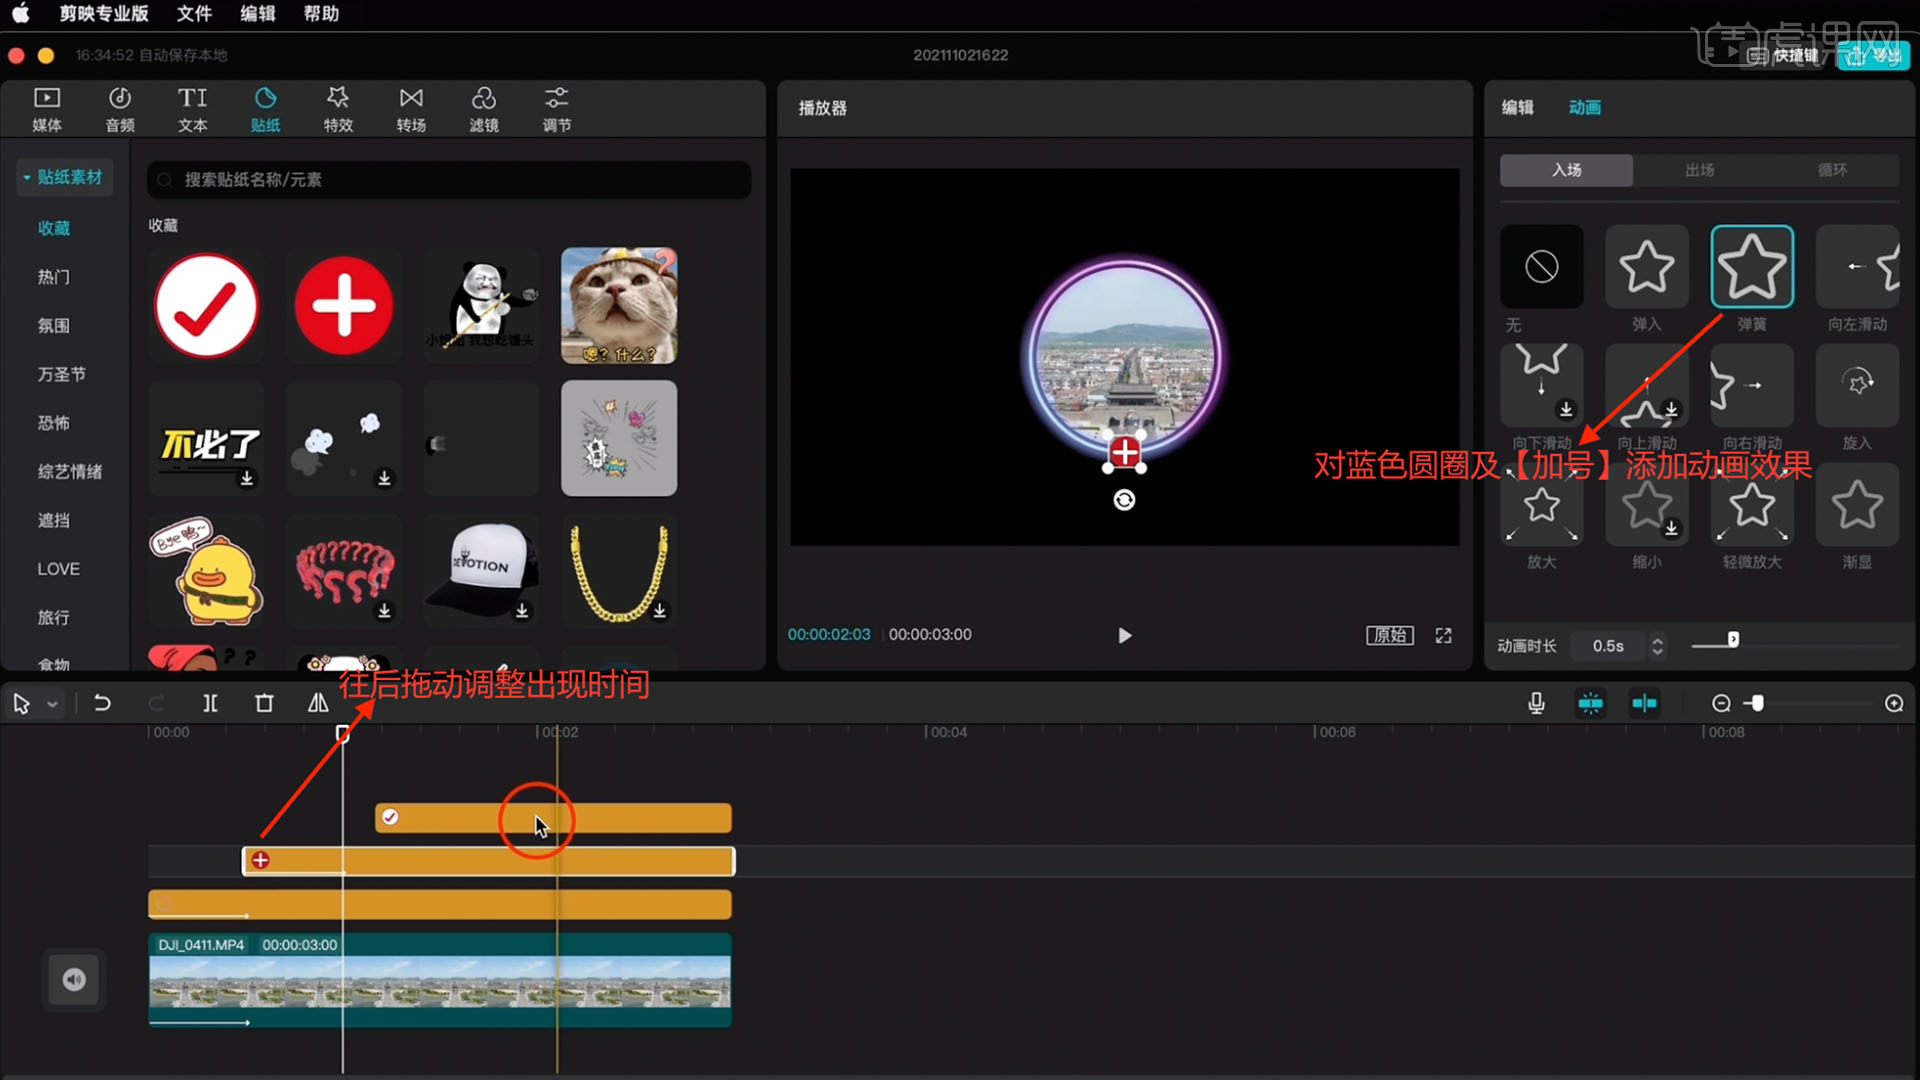Click the microphone record voiceover icon

pyautogui.click(x=1536, y=704)
